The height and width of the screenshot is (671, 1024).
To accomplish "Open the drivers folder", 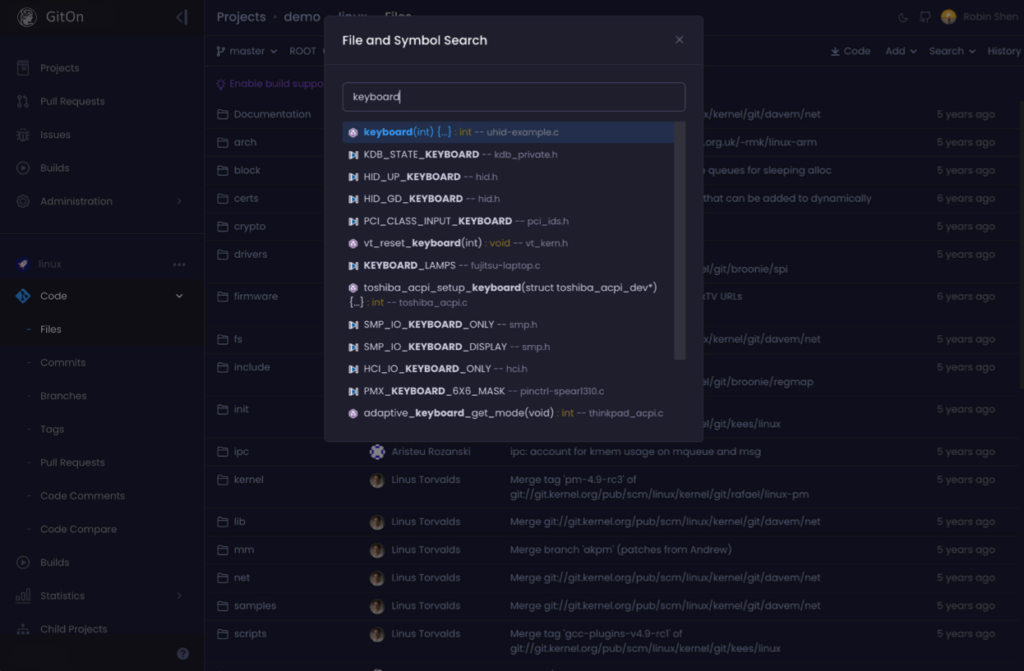I will pos(250,255).
